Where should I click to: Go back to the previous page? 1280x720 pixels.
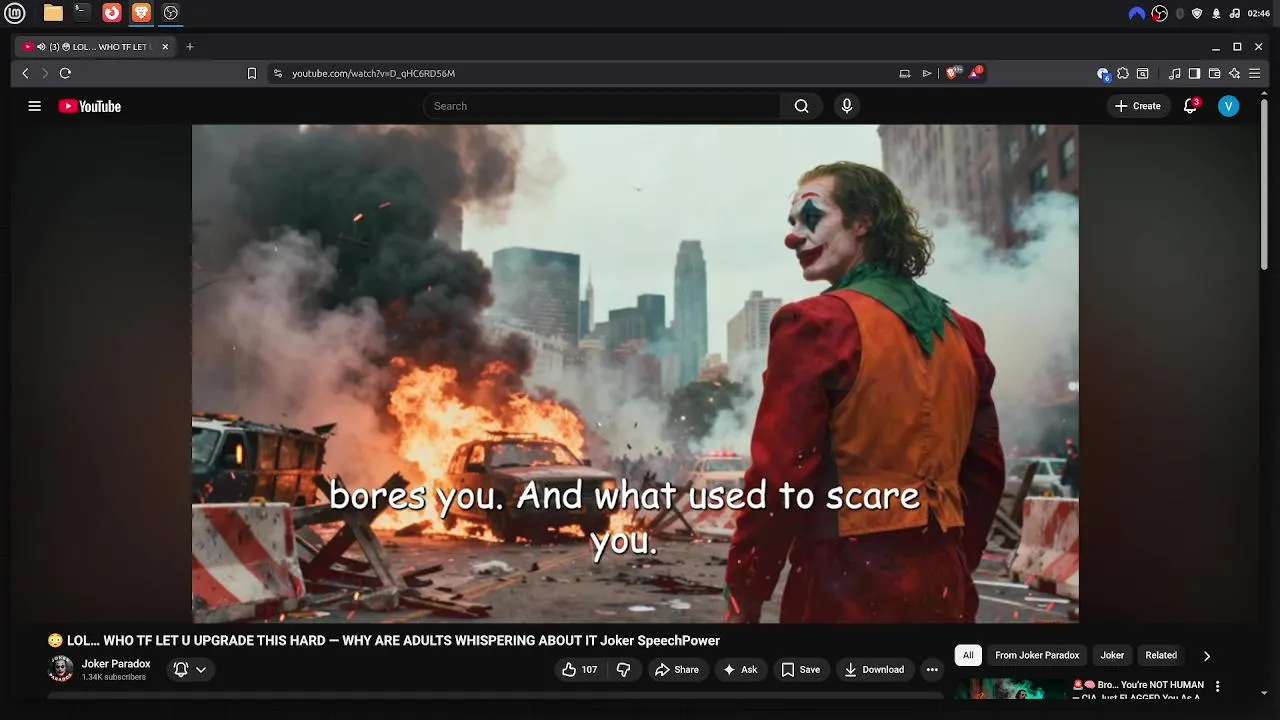[26, 73]
